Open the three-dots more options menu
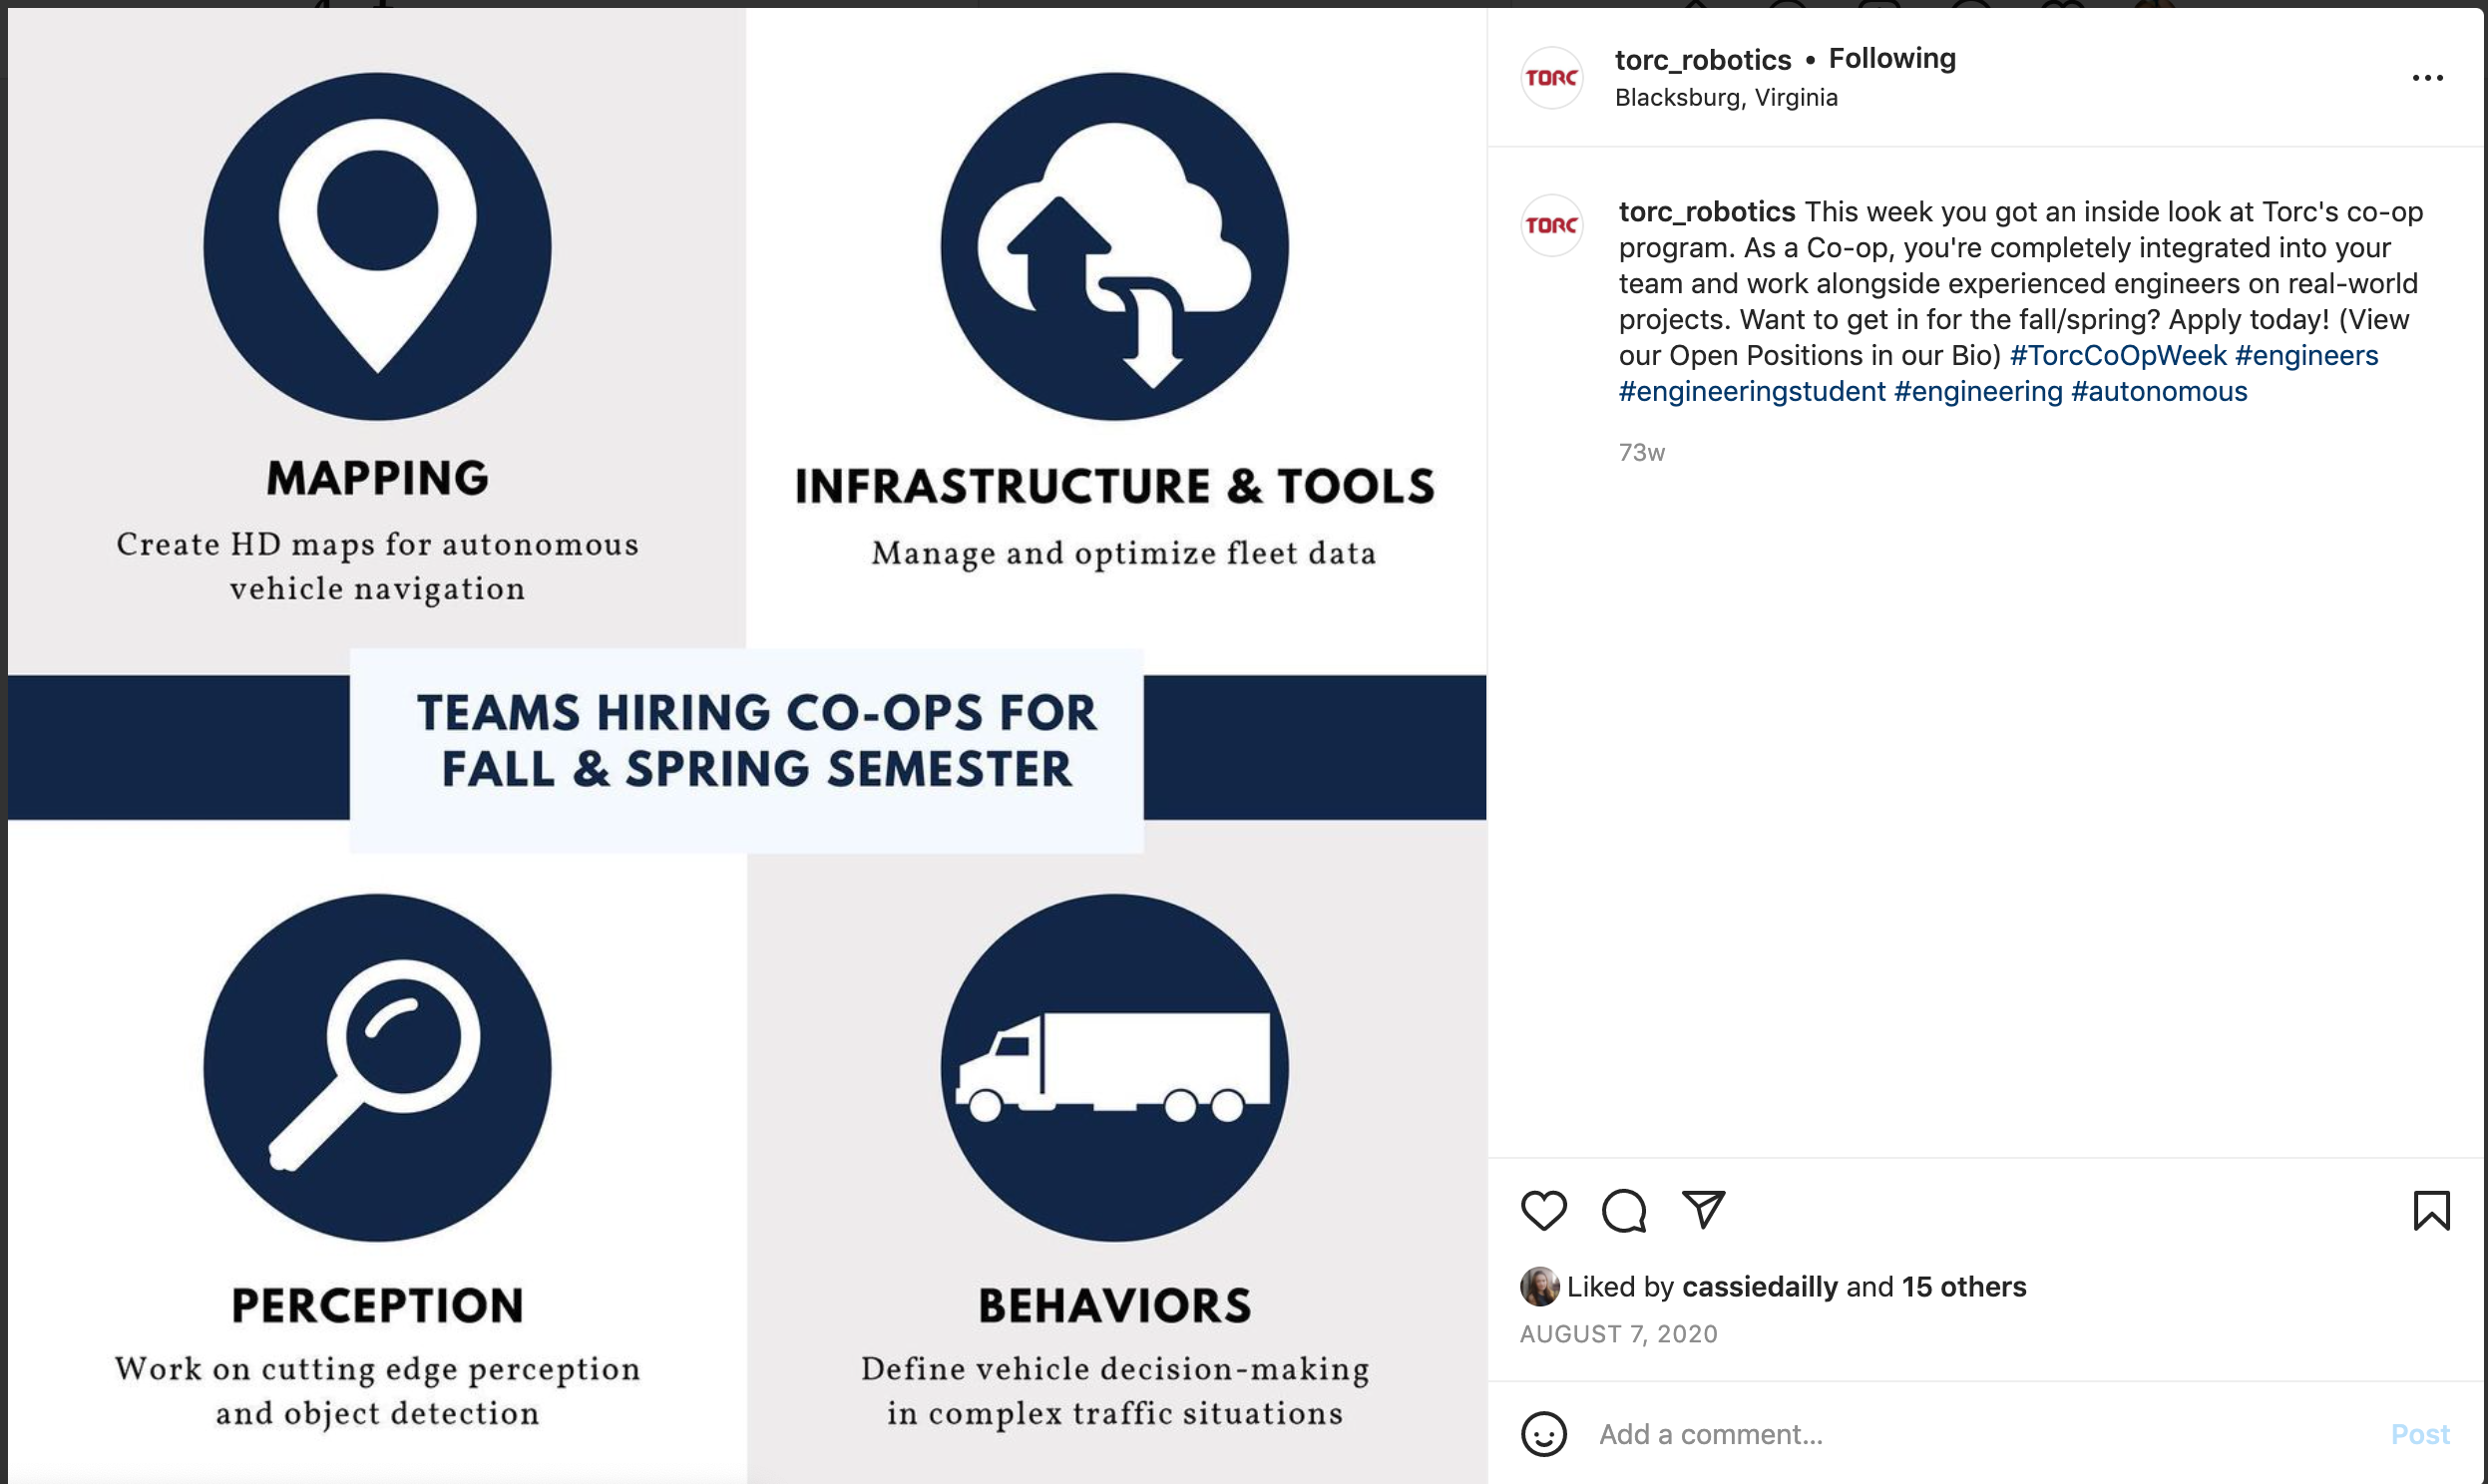 tap(2427, 78)
